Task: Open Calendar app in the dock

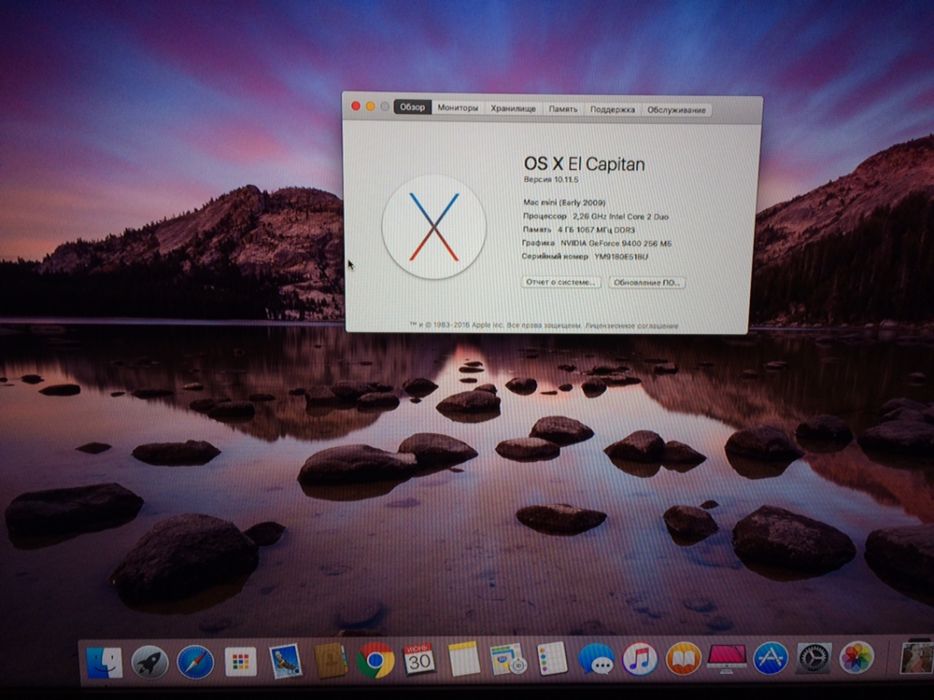Action: [420, 659]
